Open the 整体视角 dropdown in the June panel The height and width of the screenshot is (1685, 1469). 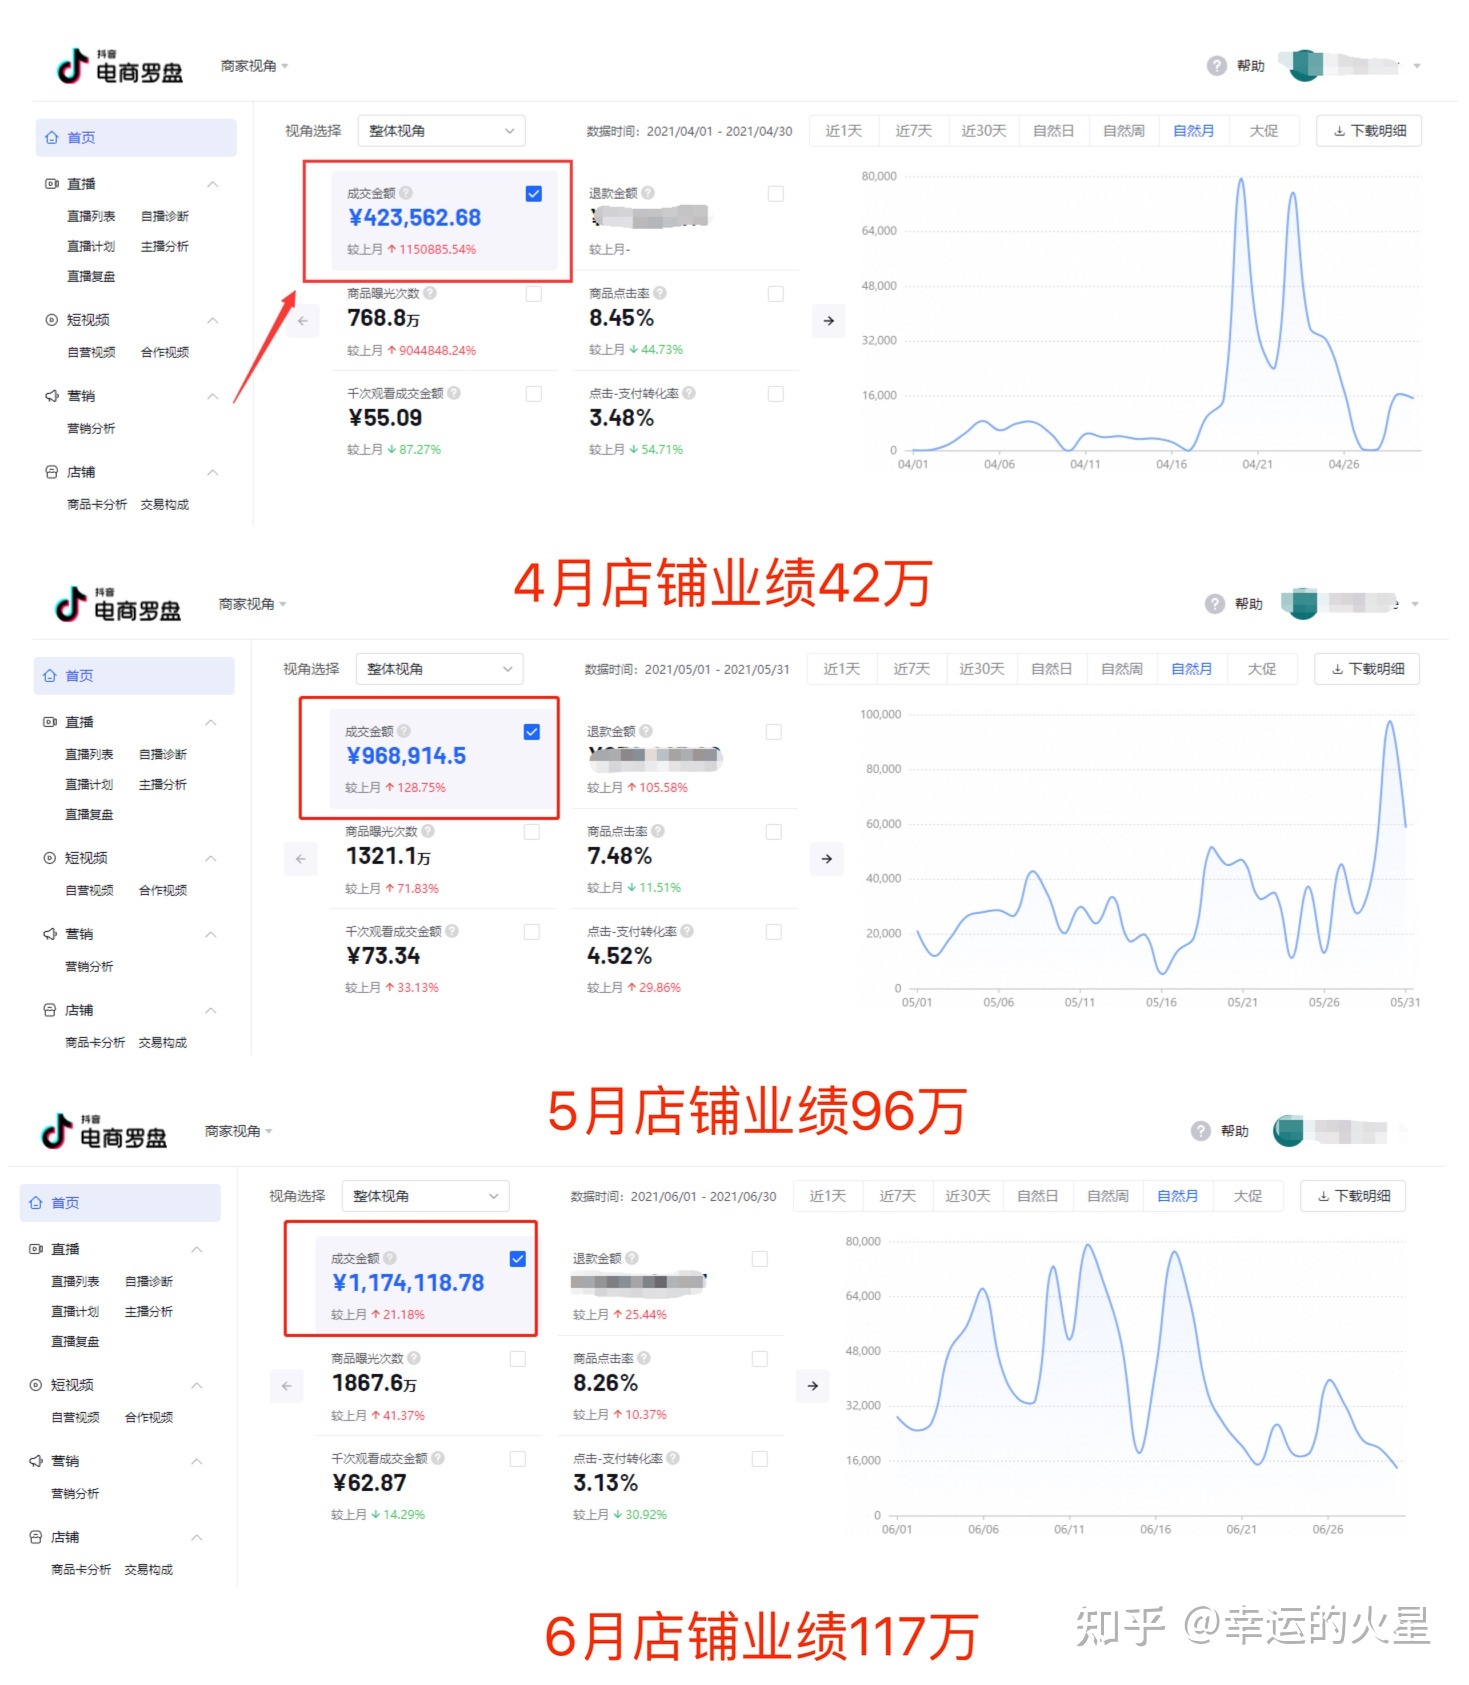(425, 1196)
